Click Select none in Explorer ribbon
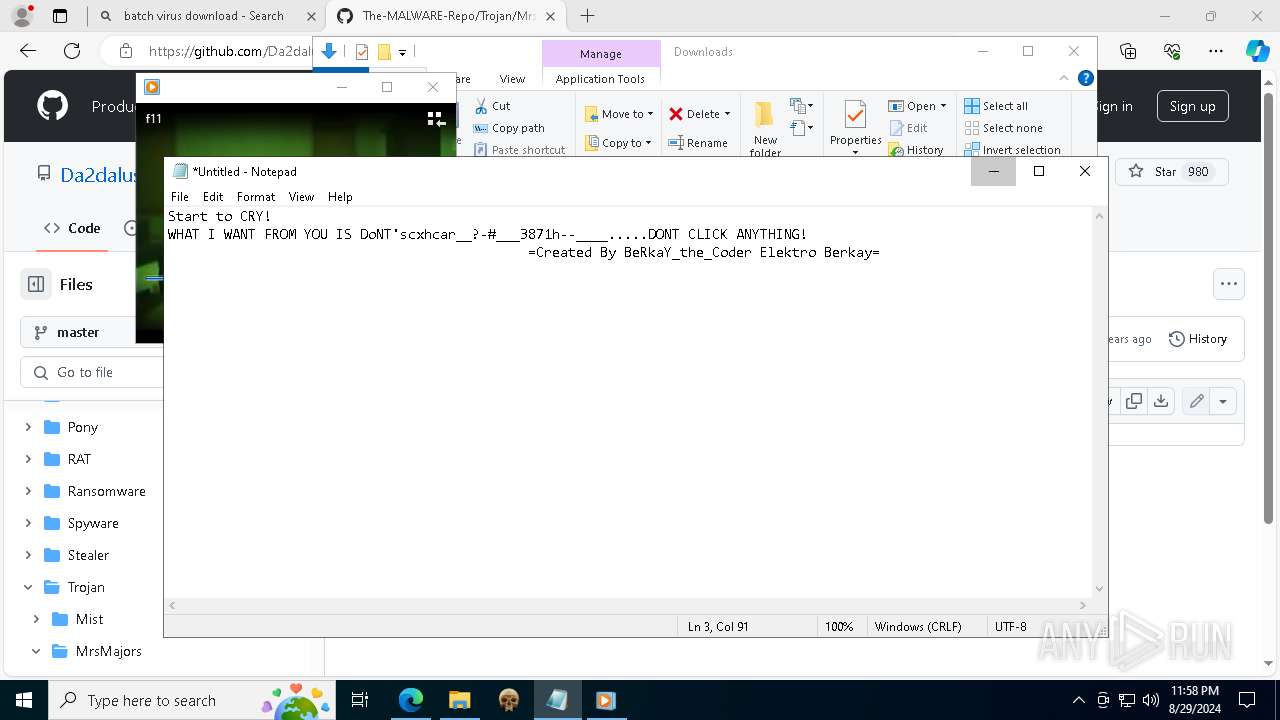 pos(1004,128)
